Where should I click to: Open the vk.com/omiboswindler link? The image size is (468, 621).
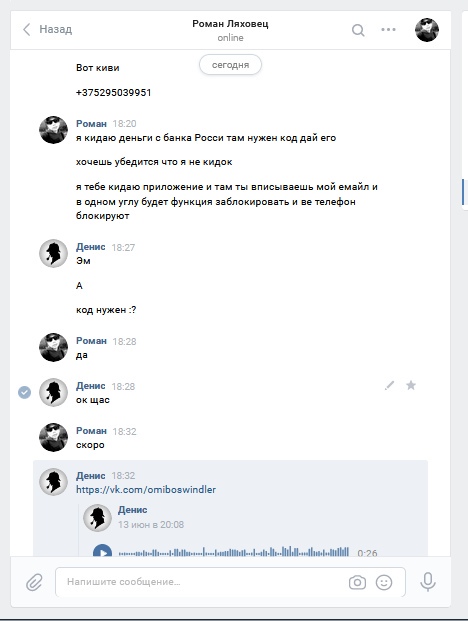[x=146, y=490]
